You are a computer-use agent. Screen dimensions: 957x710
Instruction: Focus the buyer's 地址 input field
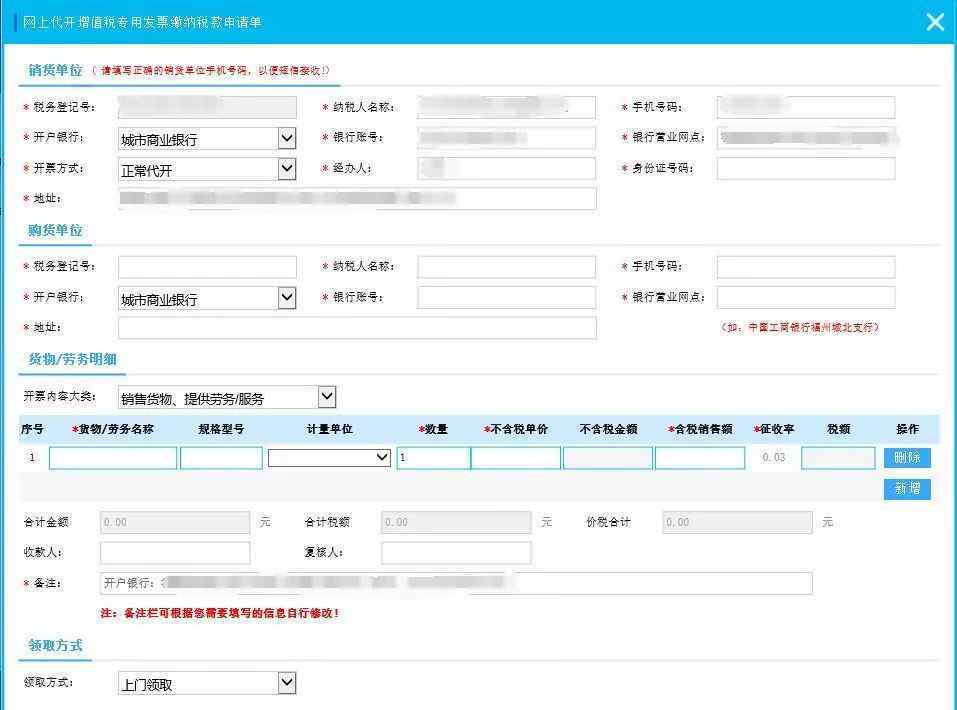(x=357, y=328)
